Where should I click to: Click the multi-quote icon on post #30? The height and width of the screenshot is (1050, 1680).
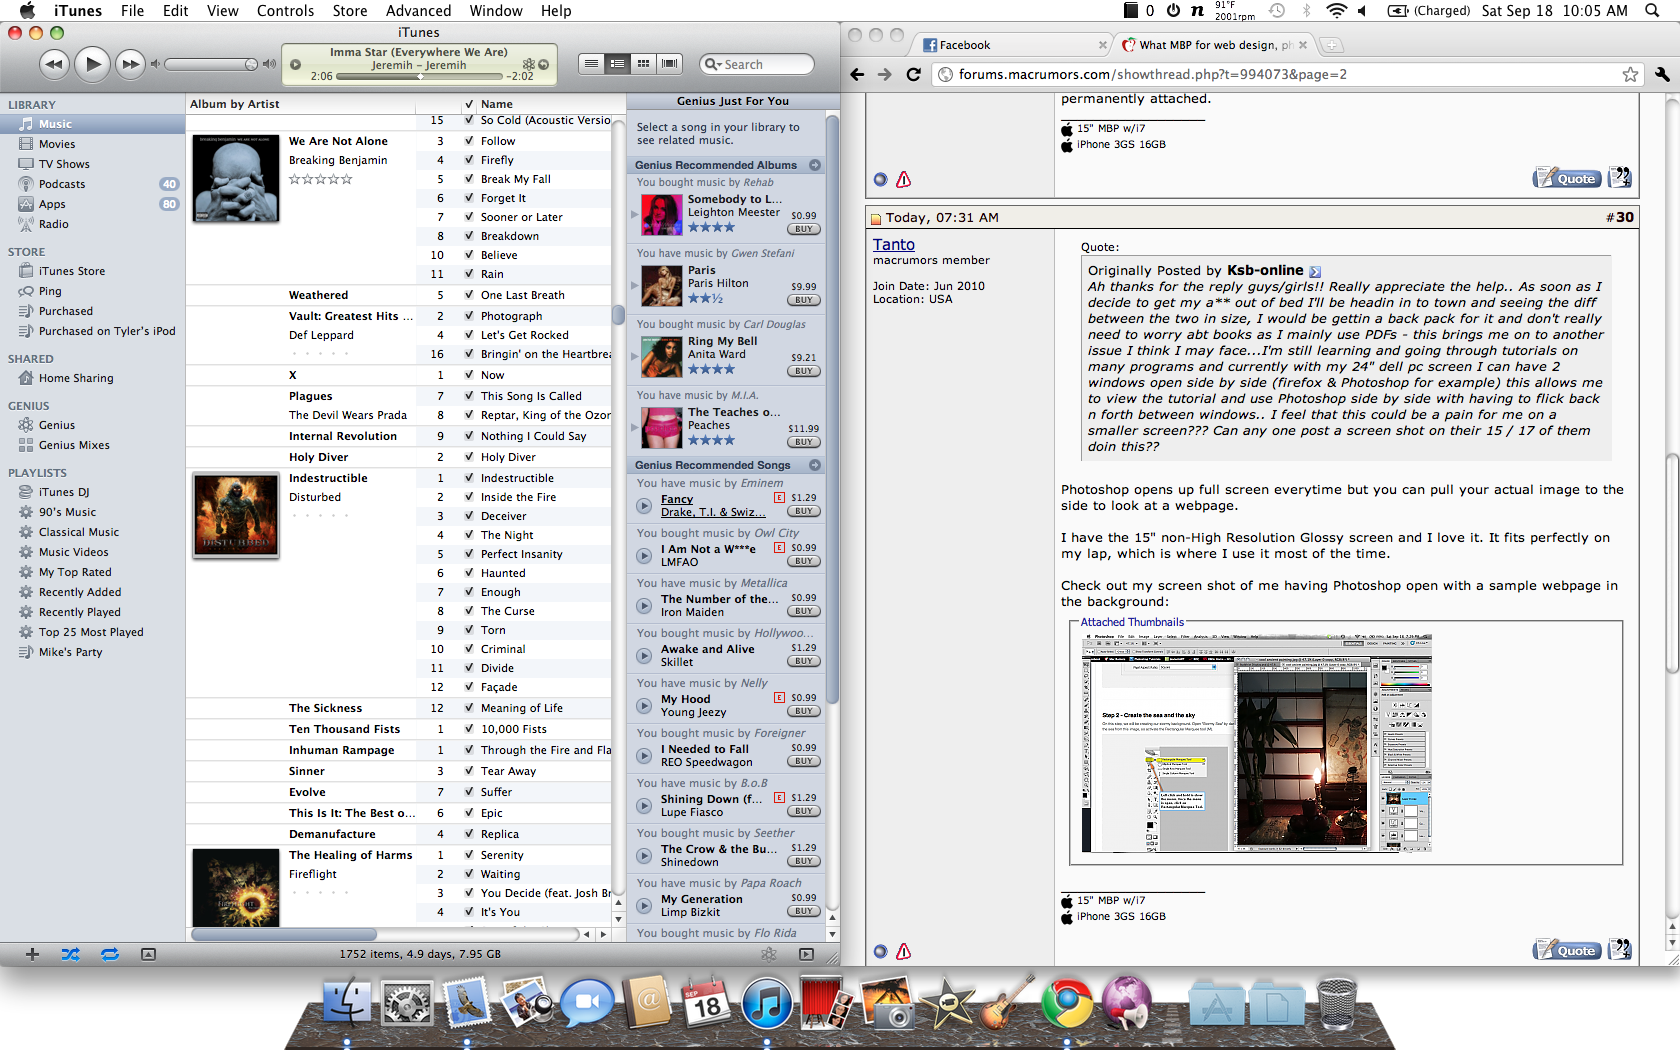(x=1620, y=950)
